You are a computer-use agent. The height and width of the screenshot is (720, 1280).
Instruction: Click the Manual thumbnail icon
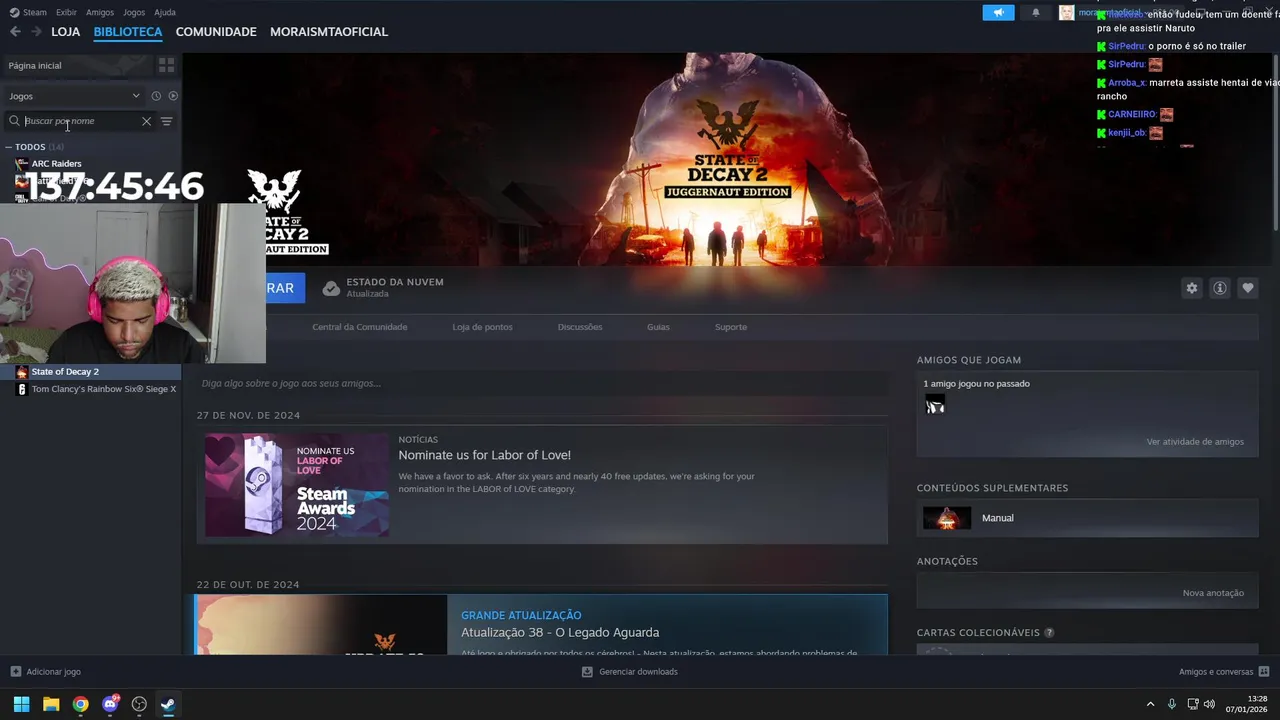(x=946, y=518)
